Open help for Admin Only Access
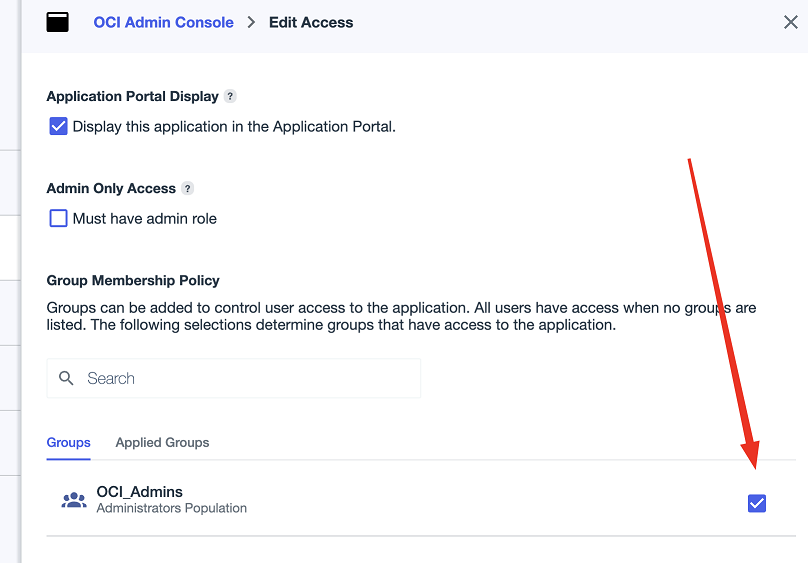Image resolution: width=808 pixels, height=563 pixels. 188,189
